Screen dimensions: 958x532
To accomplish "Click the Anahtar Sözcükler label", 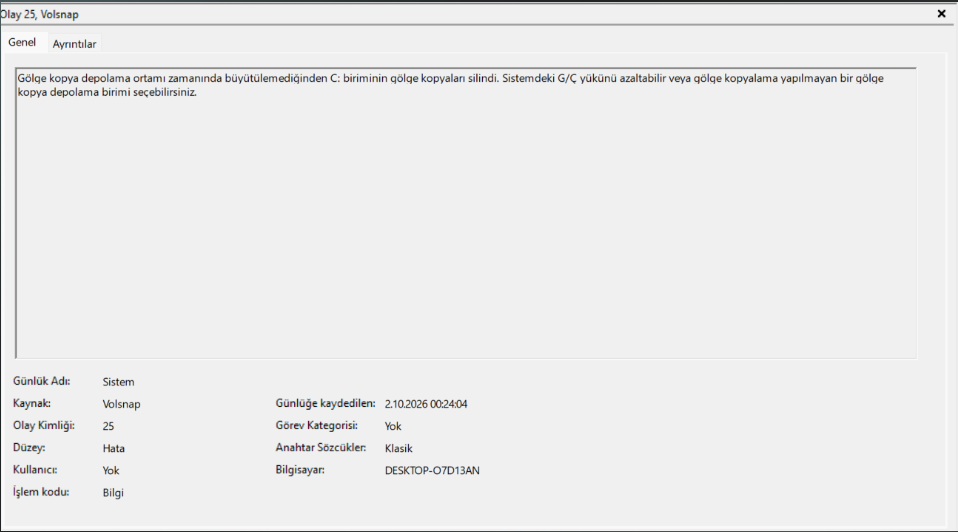I will click(x=321, y=447).
